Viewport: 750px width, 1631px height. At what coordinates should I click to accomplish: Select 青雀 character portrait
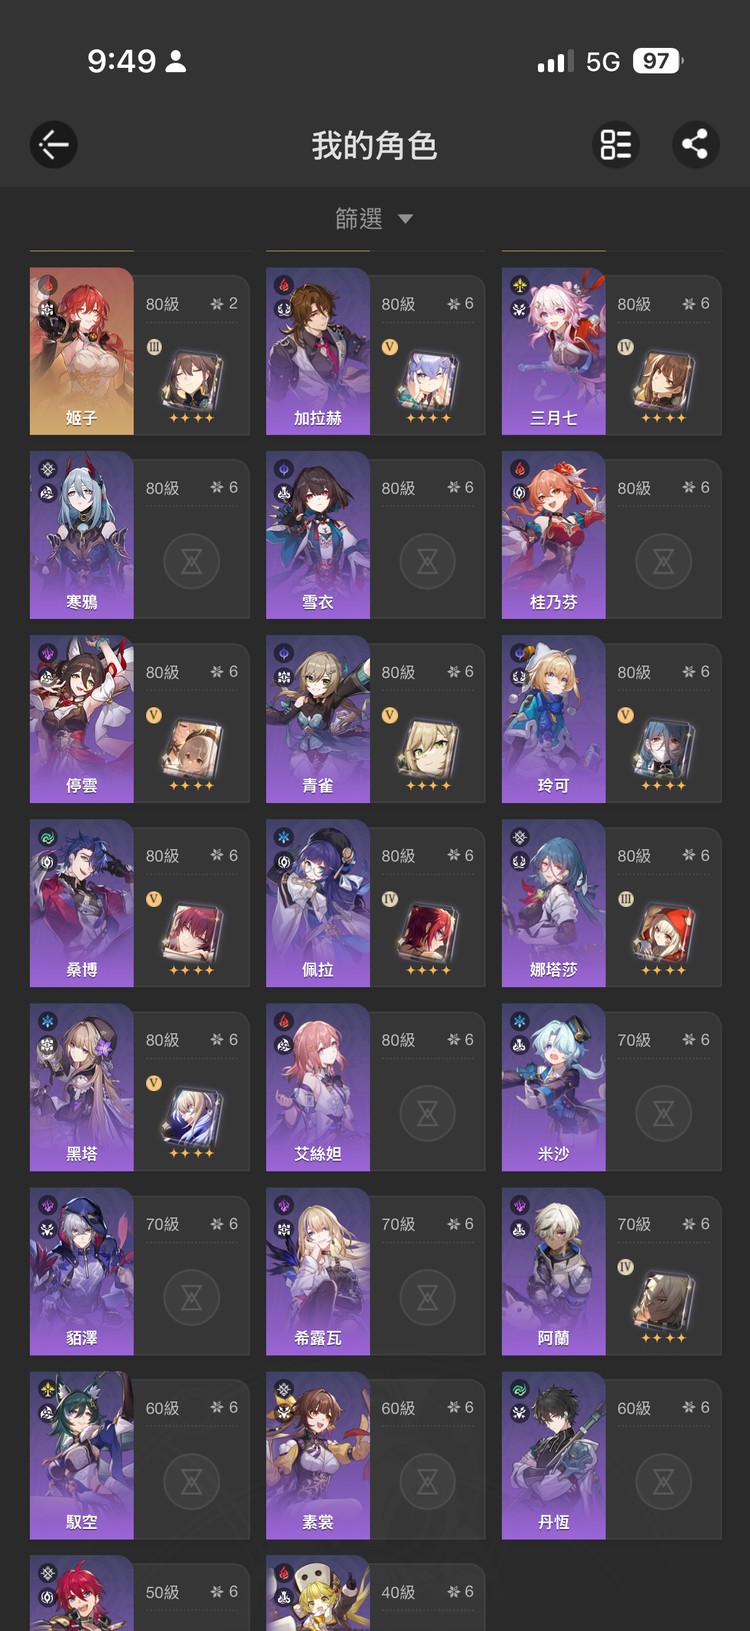[318, 719]
